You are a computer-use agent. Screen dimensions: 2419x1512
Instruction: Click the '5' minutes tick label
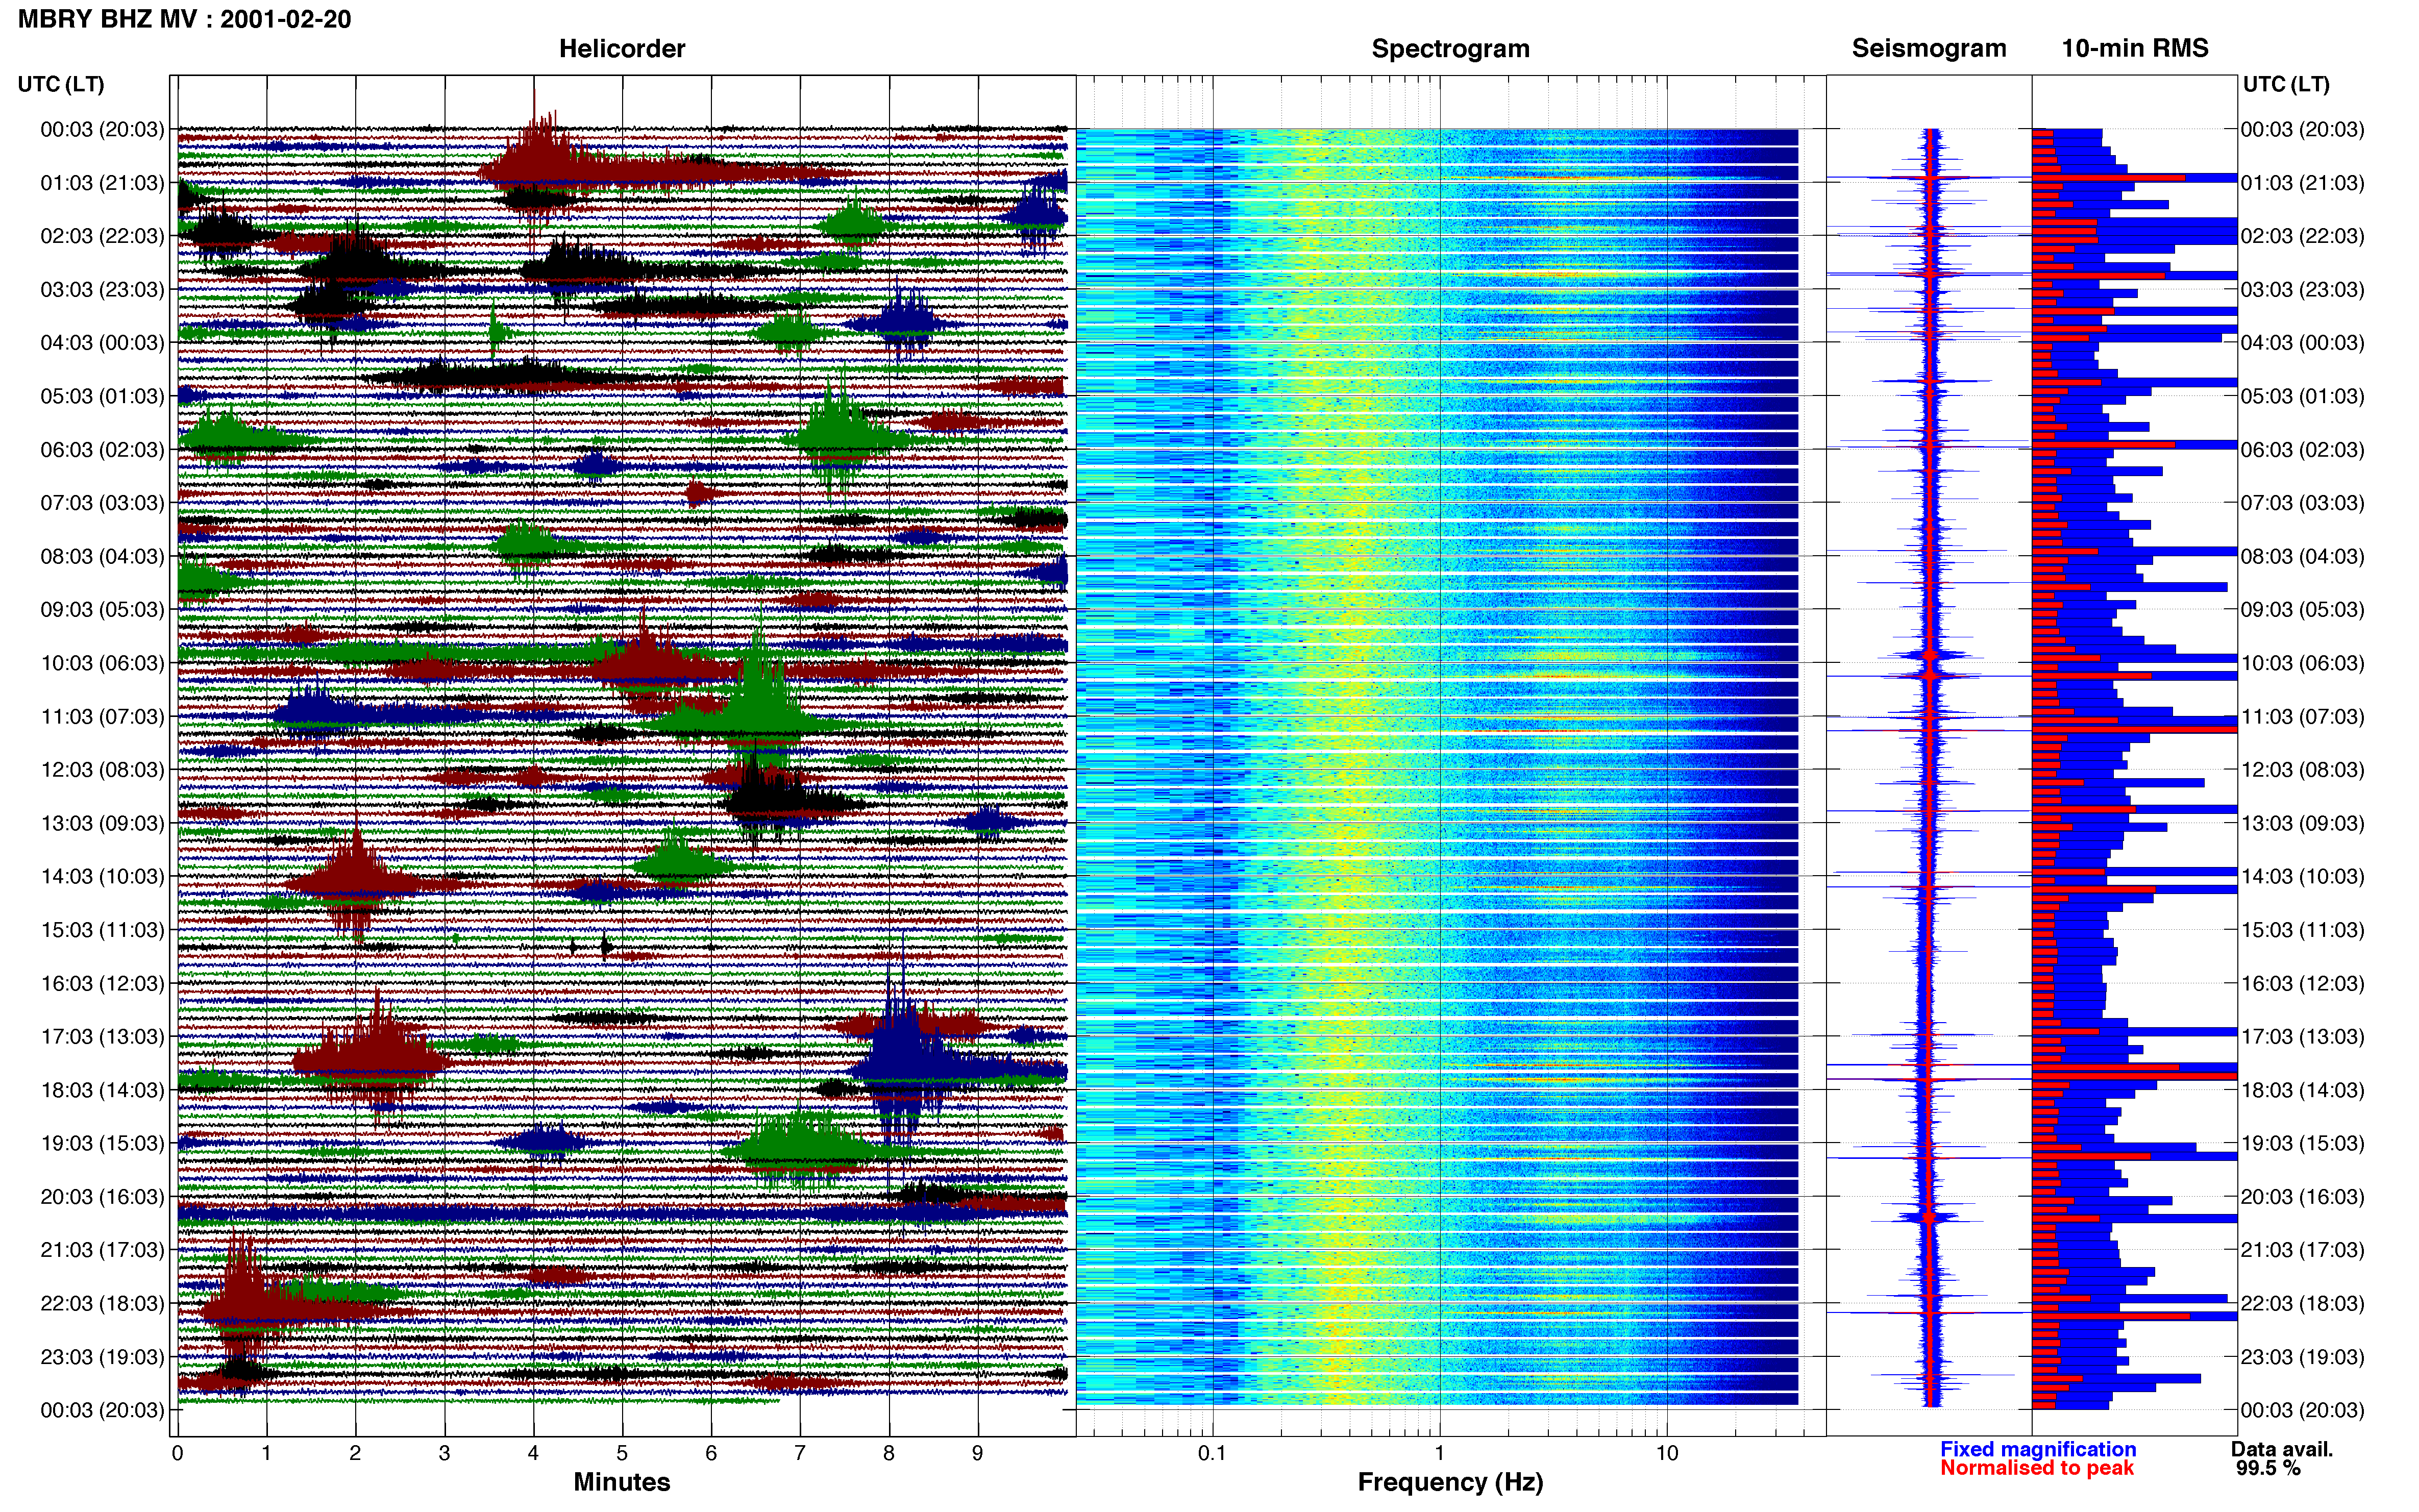pyautogui.click(x=622, y=1453)
